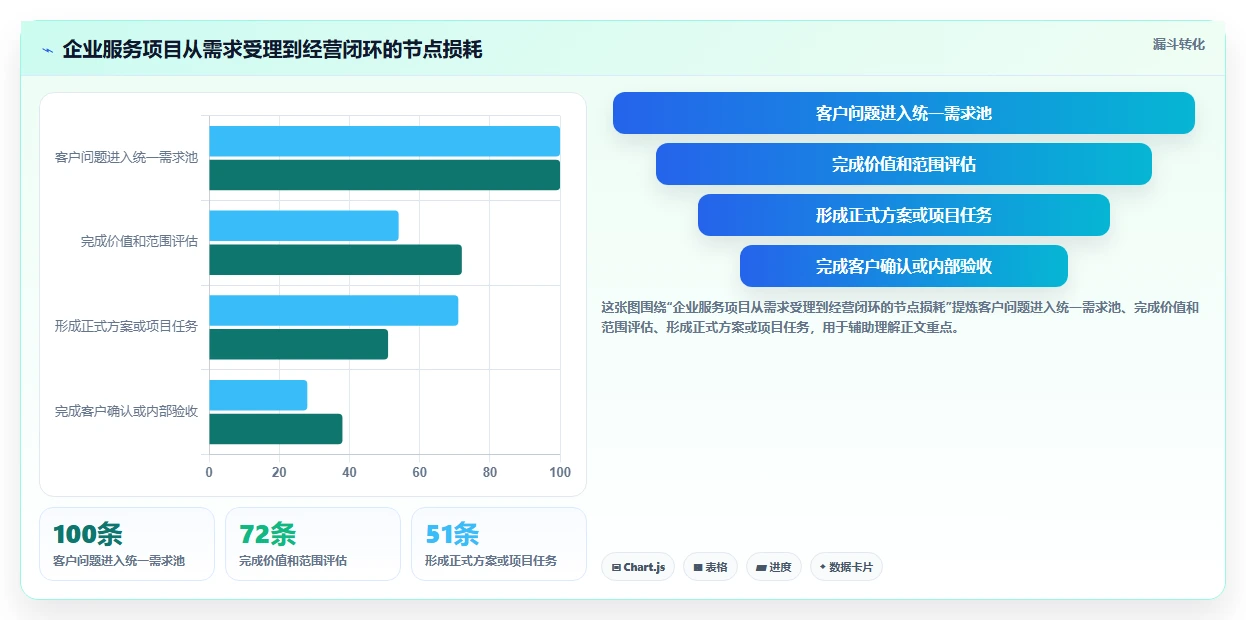Click the x-axis tick label 100 on the chart
The image size is (1246, 620).
[x=560, y=472]
